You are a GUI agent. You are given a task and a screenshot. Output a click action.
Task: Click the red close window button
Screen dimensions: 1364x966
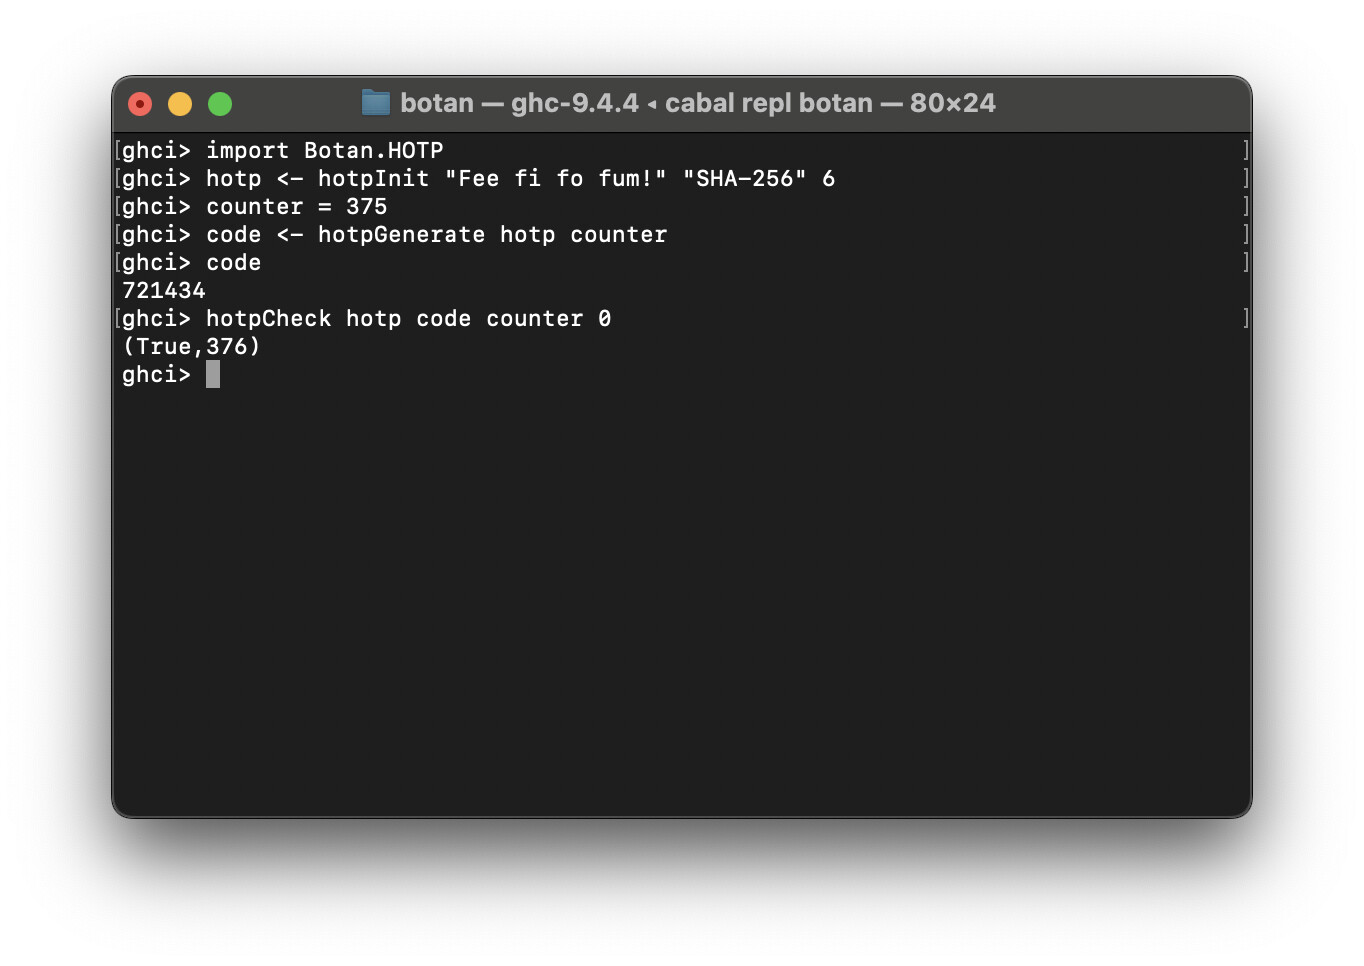140,104
